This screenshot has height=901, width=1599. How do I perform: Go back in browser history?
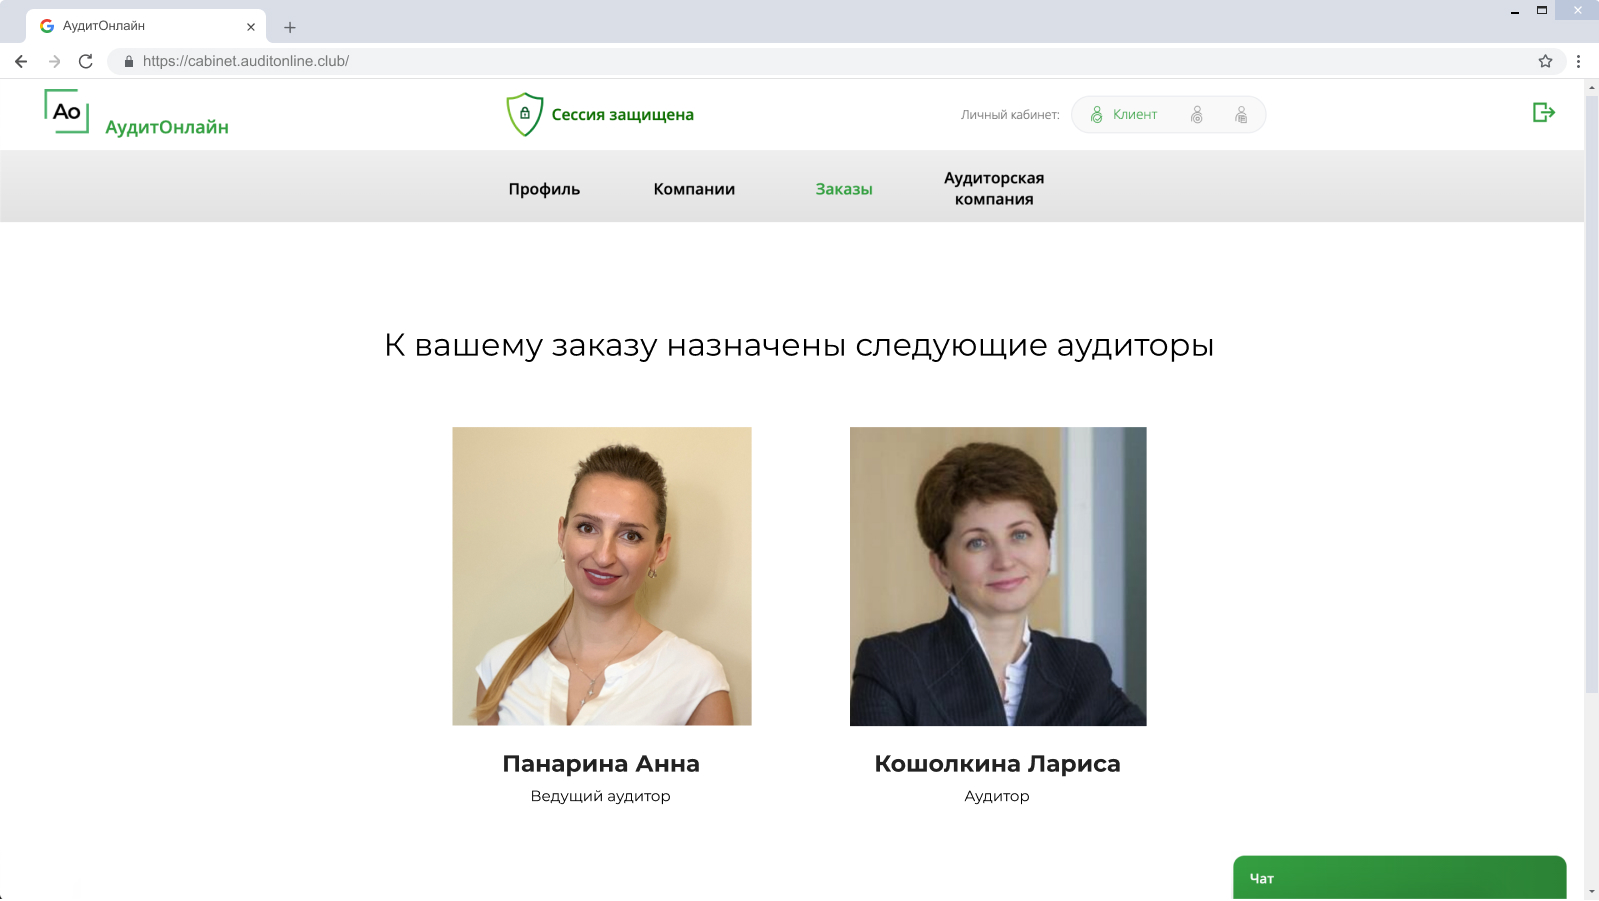pyautogui.click(x=21, y=61)
